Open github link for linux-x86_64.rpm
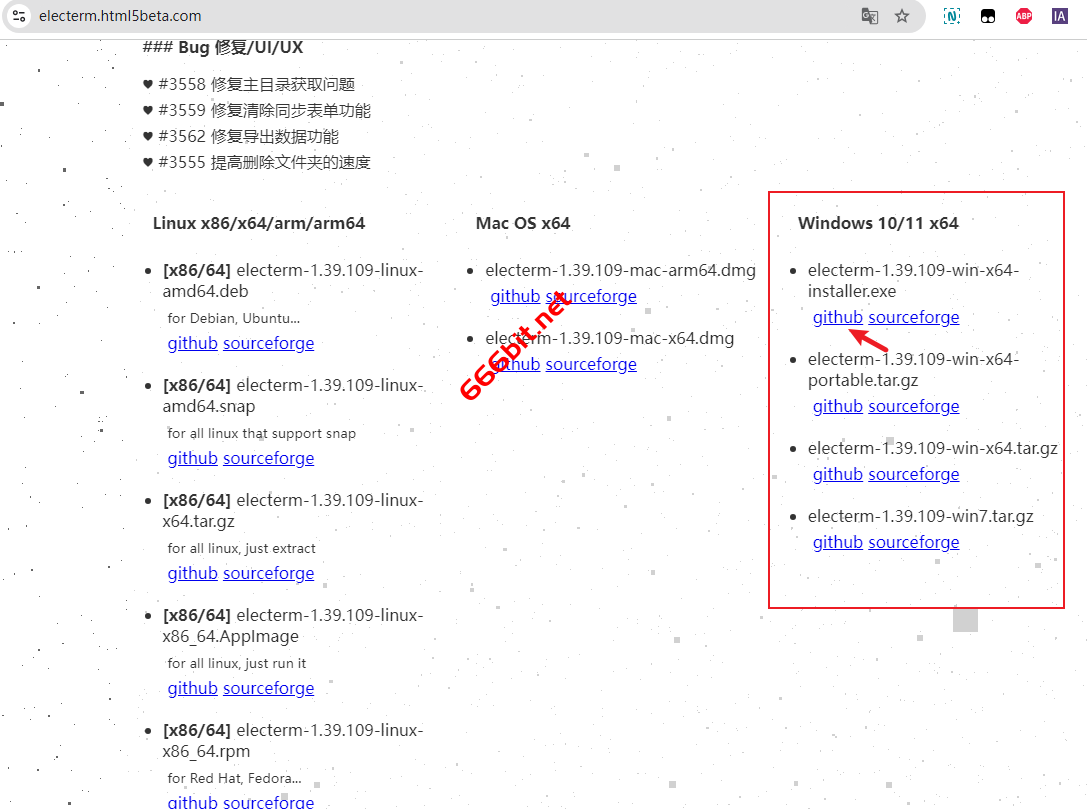1087x809 pixels. point(192,801)
